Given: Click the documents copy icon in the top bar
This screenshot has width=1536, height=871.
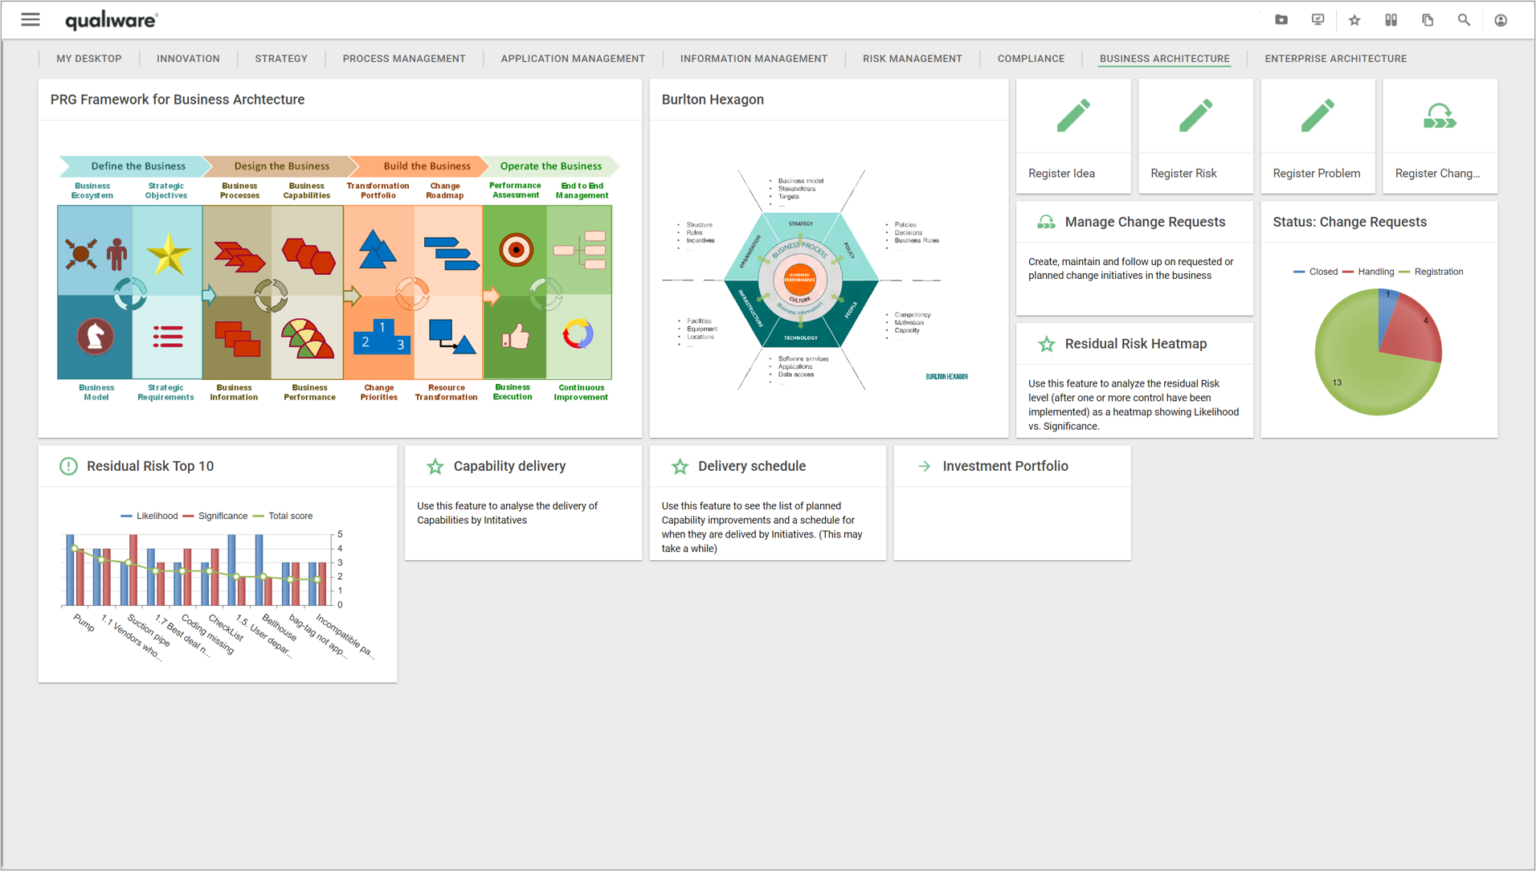Looking at the screenshot, I should tap(1427, 19).
